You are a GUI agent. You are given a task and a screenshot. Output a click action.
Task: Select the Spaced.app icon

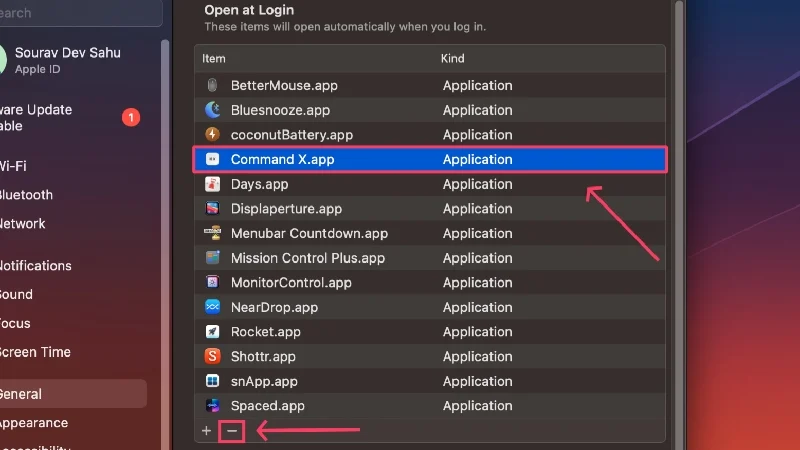[x=212, y=406]
